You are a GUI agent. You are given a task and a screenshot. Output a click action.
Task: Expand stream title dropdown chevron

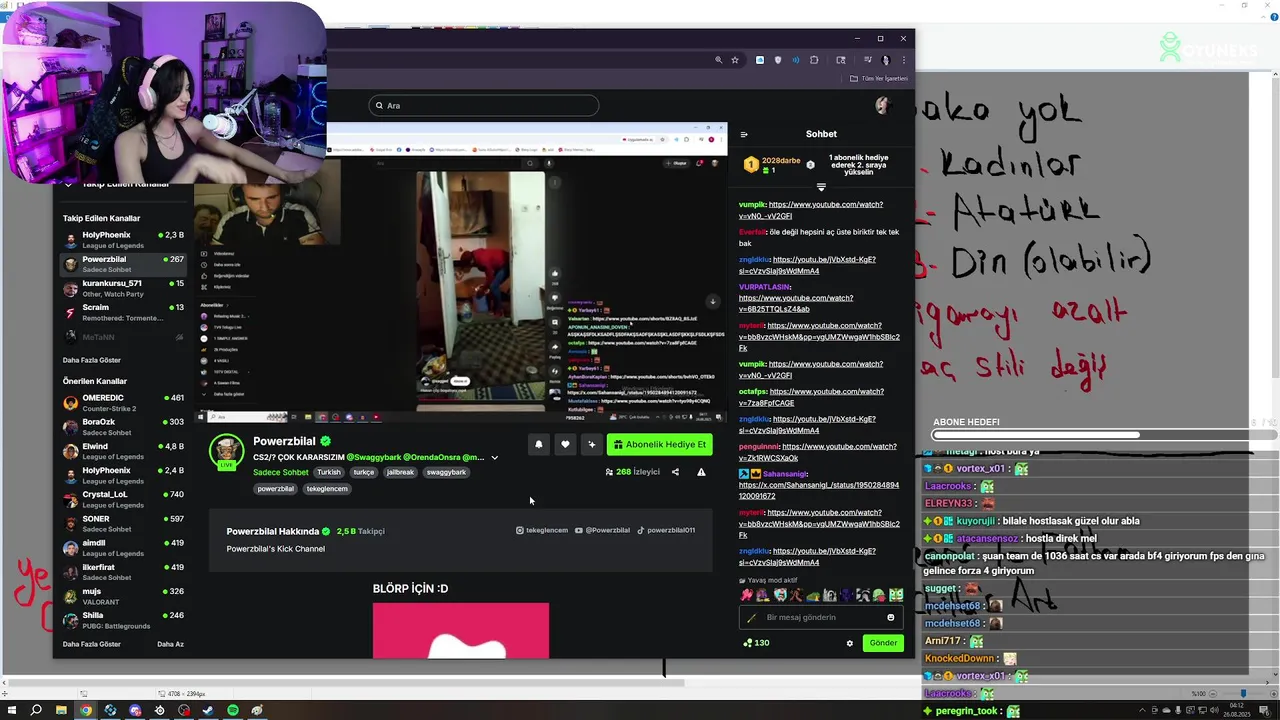494,458
